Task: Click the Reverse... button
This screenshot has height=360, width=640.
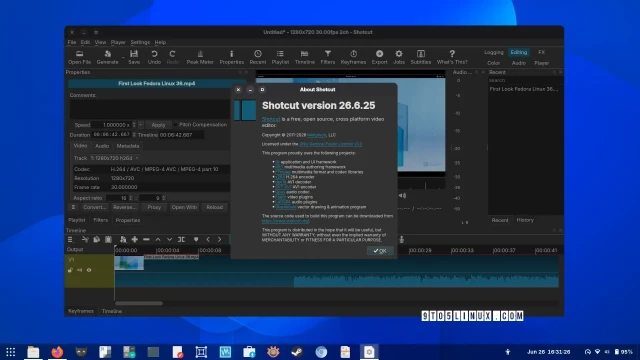Action: click(124, 207)
